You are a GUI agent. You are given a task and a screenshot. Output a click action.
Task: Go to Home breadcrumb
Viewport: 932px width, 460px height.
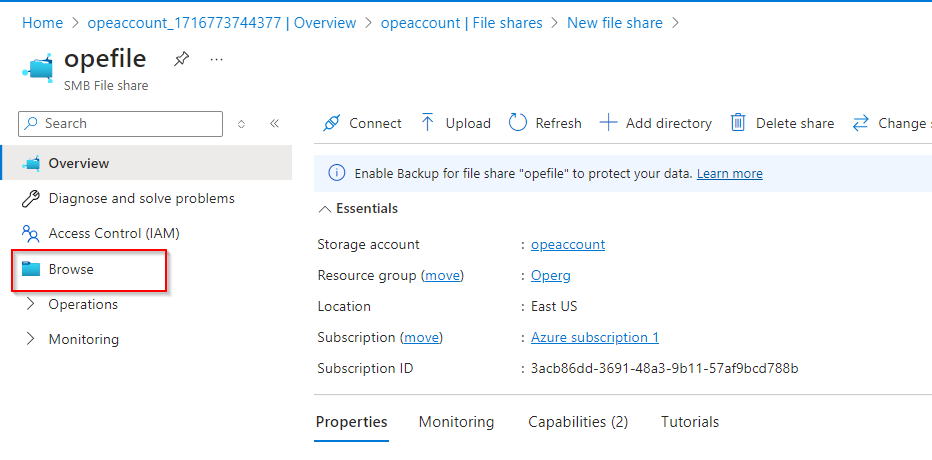[42, 22]
